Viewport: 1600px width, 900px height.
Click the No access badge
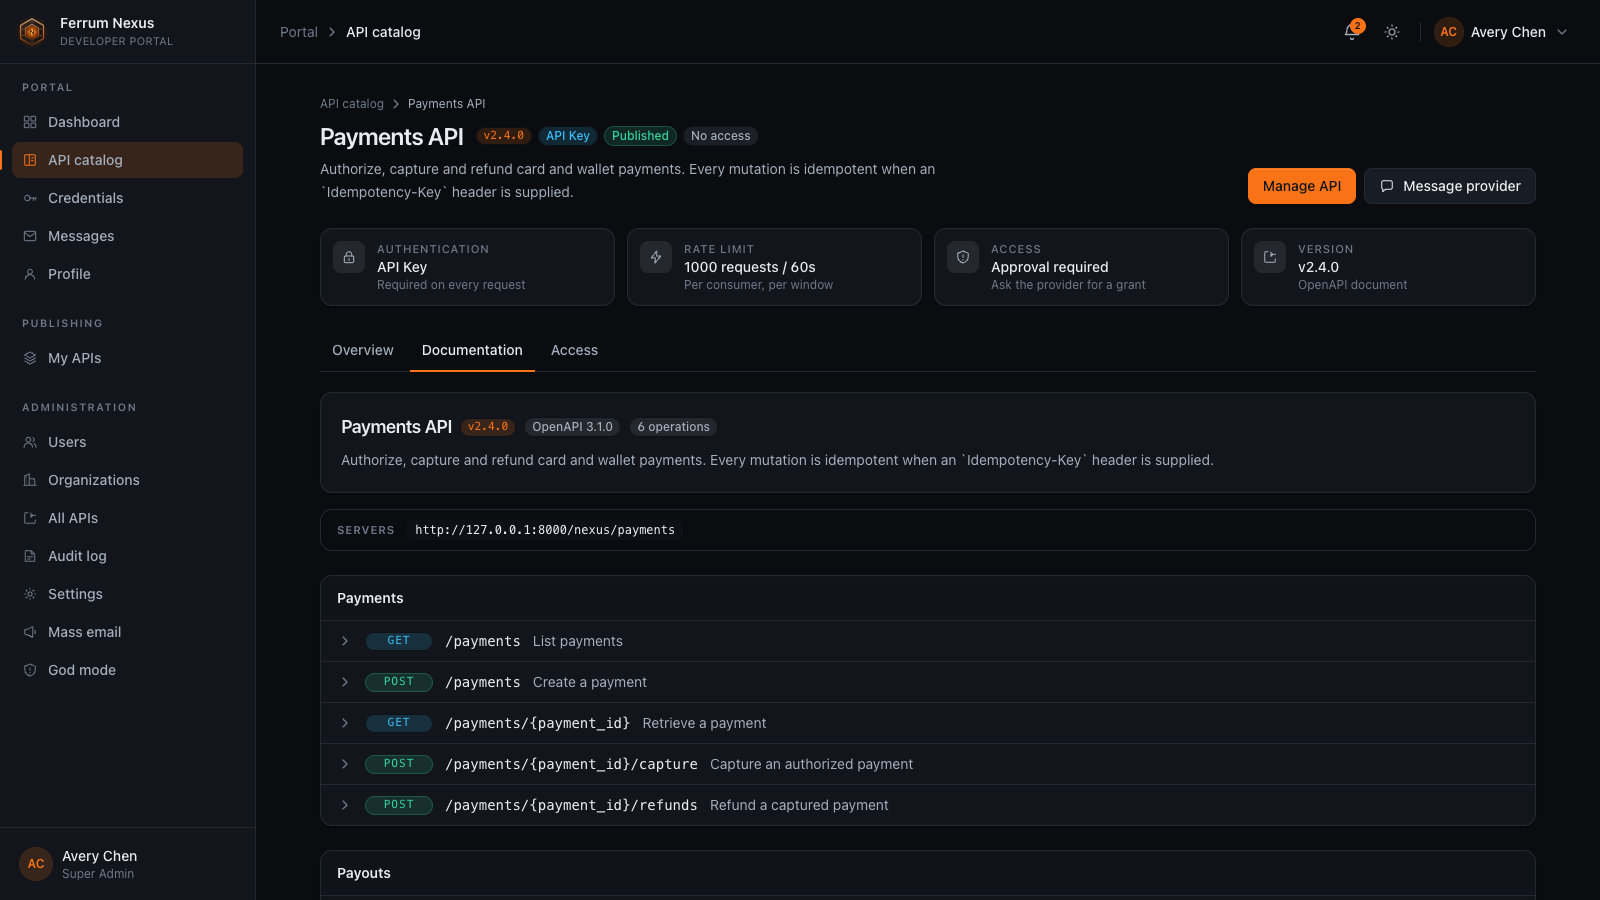point(720,136)
